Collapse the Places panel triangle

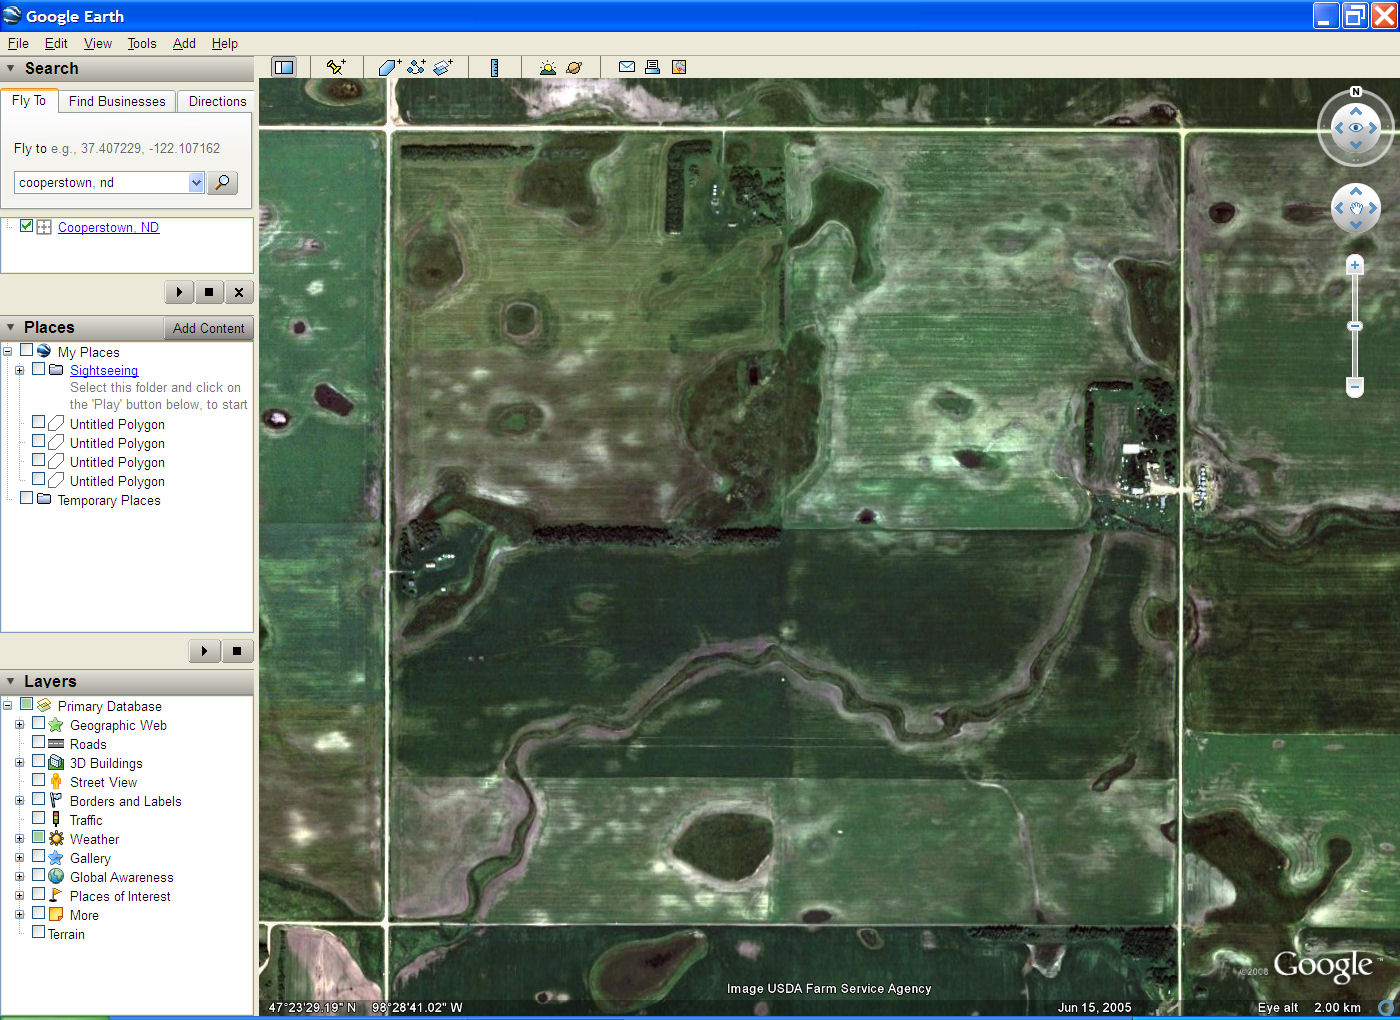[11, 327]
